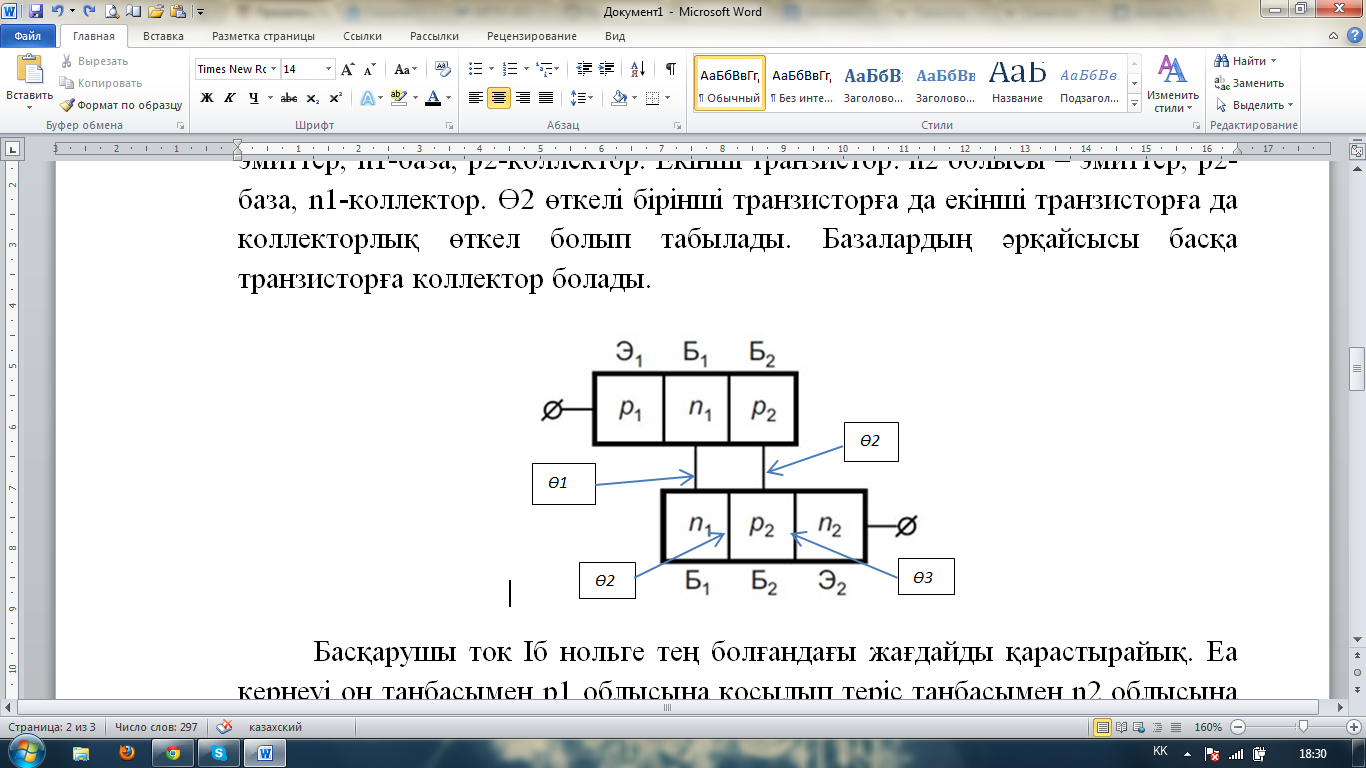The width and height of the screenshot is (1366, 768).
Task: Open the Файл menu
Action: point(28,36)
